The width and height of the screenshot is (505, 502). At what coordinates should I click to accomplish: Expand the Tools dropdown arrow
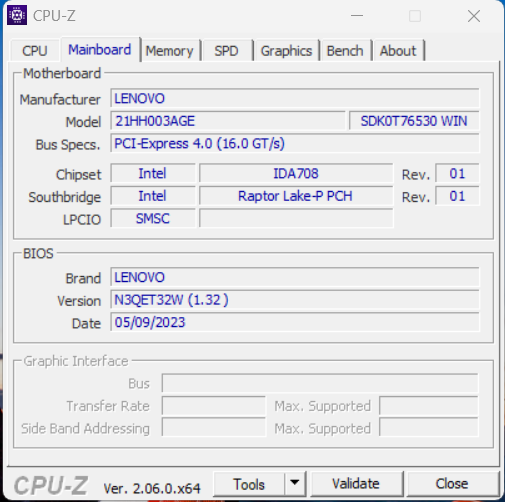point(295,483)
